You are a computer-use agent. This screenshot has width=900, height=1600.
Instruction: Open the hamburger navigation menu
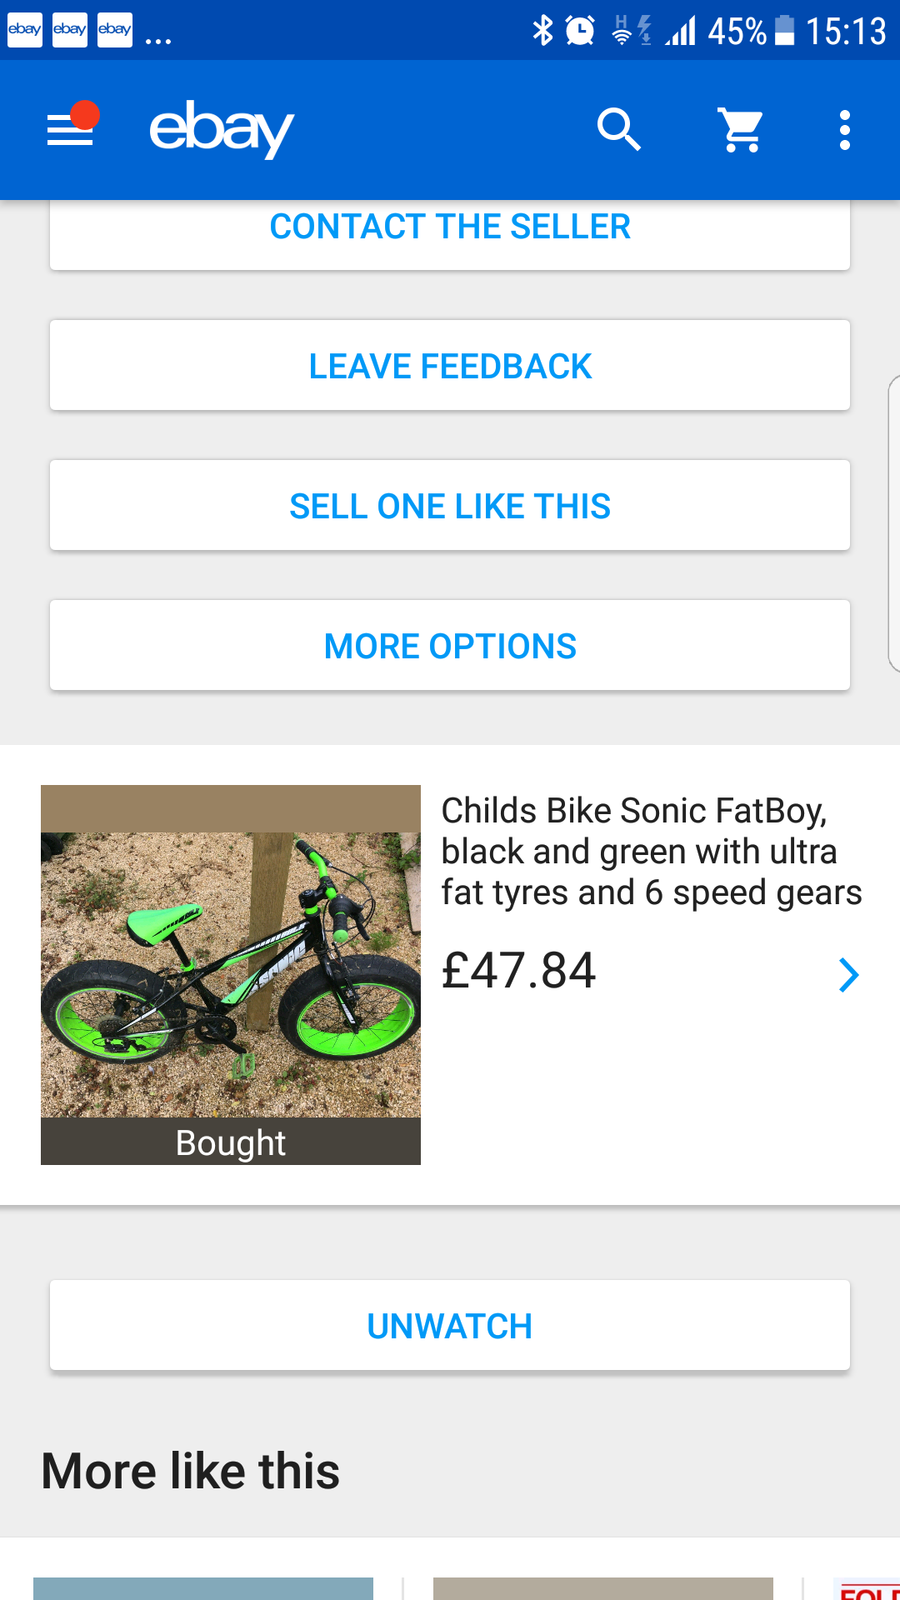pos(70,130)
